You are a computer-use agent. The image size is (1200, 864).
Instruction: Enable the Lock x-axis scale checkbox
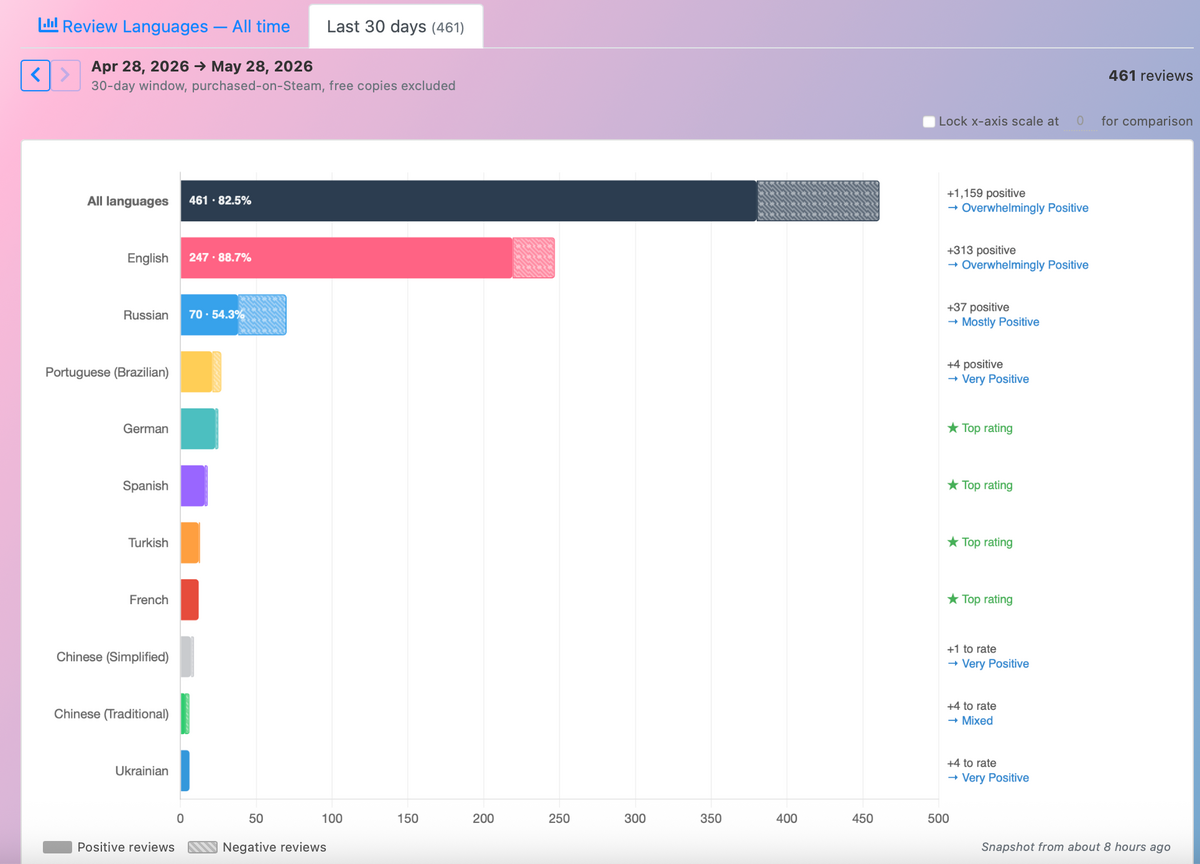pyautogui.click(x=929, y=122)
